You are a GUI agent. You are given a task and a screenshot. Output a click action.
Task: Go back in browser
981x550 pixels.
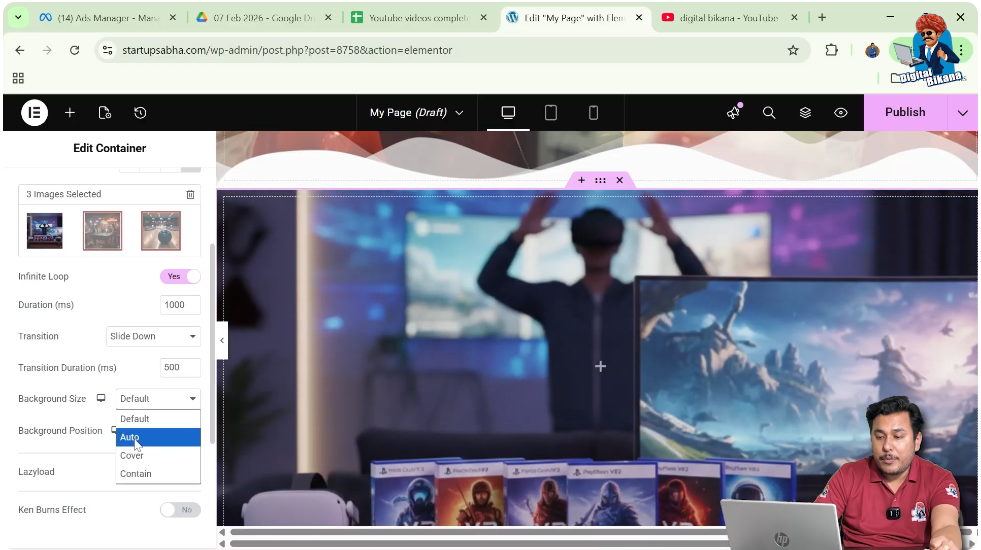coord(20,50)
